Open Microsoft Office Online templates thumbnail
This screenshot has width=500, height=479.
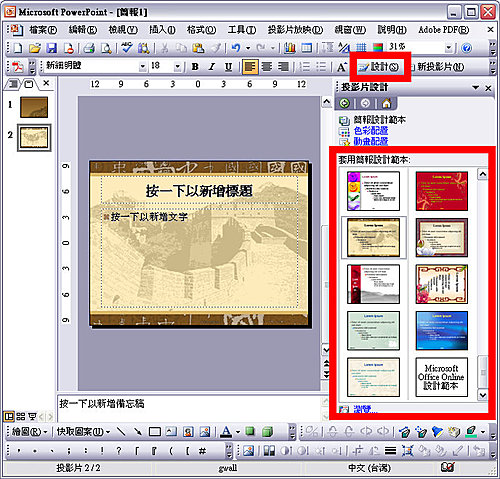click(x=442, y=377)
